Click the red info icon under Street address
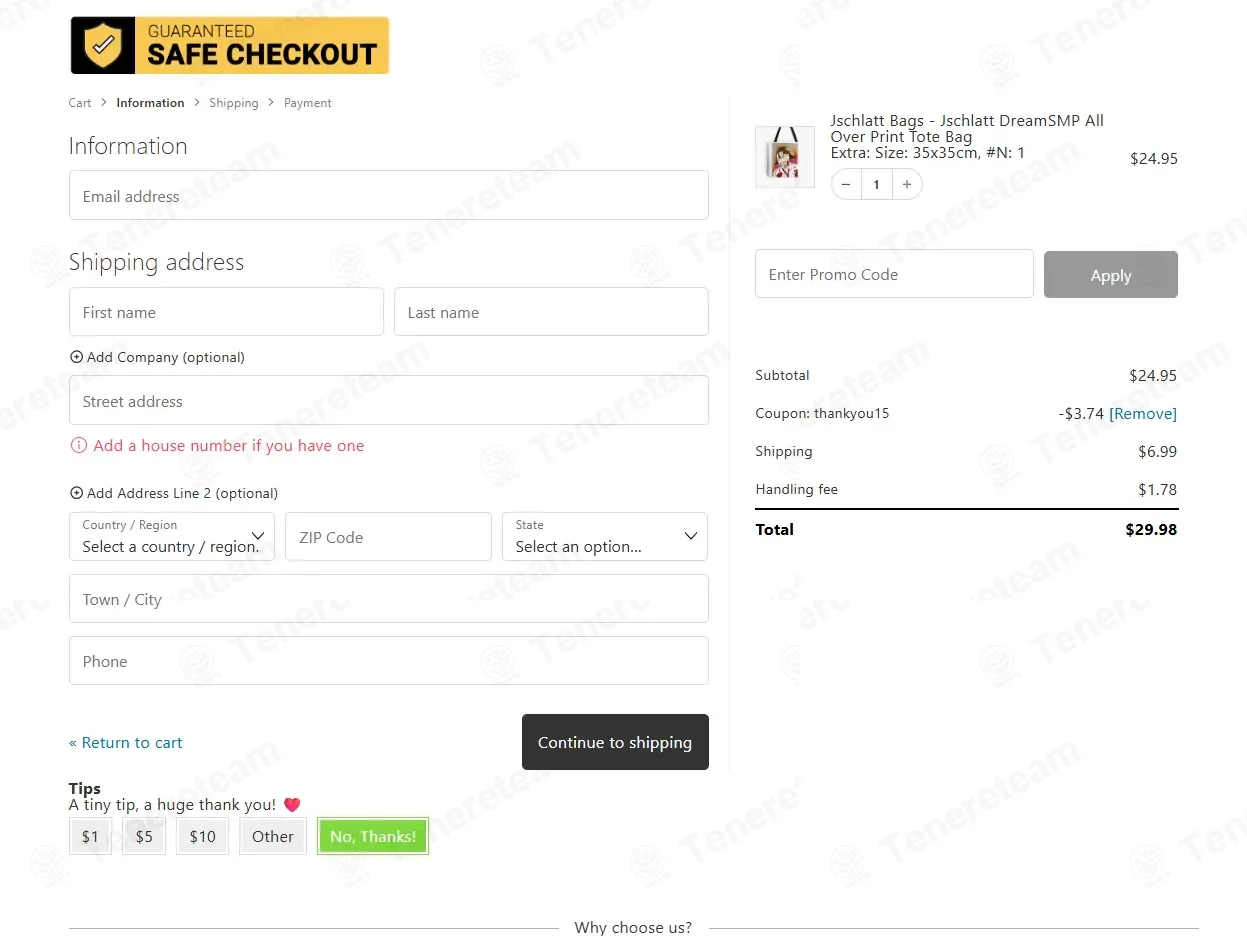Viewport: 1247px width, 936px height. pyautogui.click(x=78, y=446)
